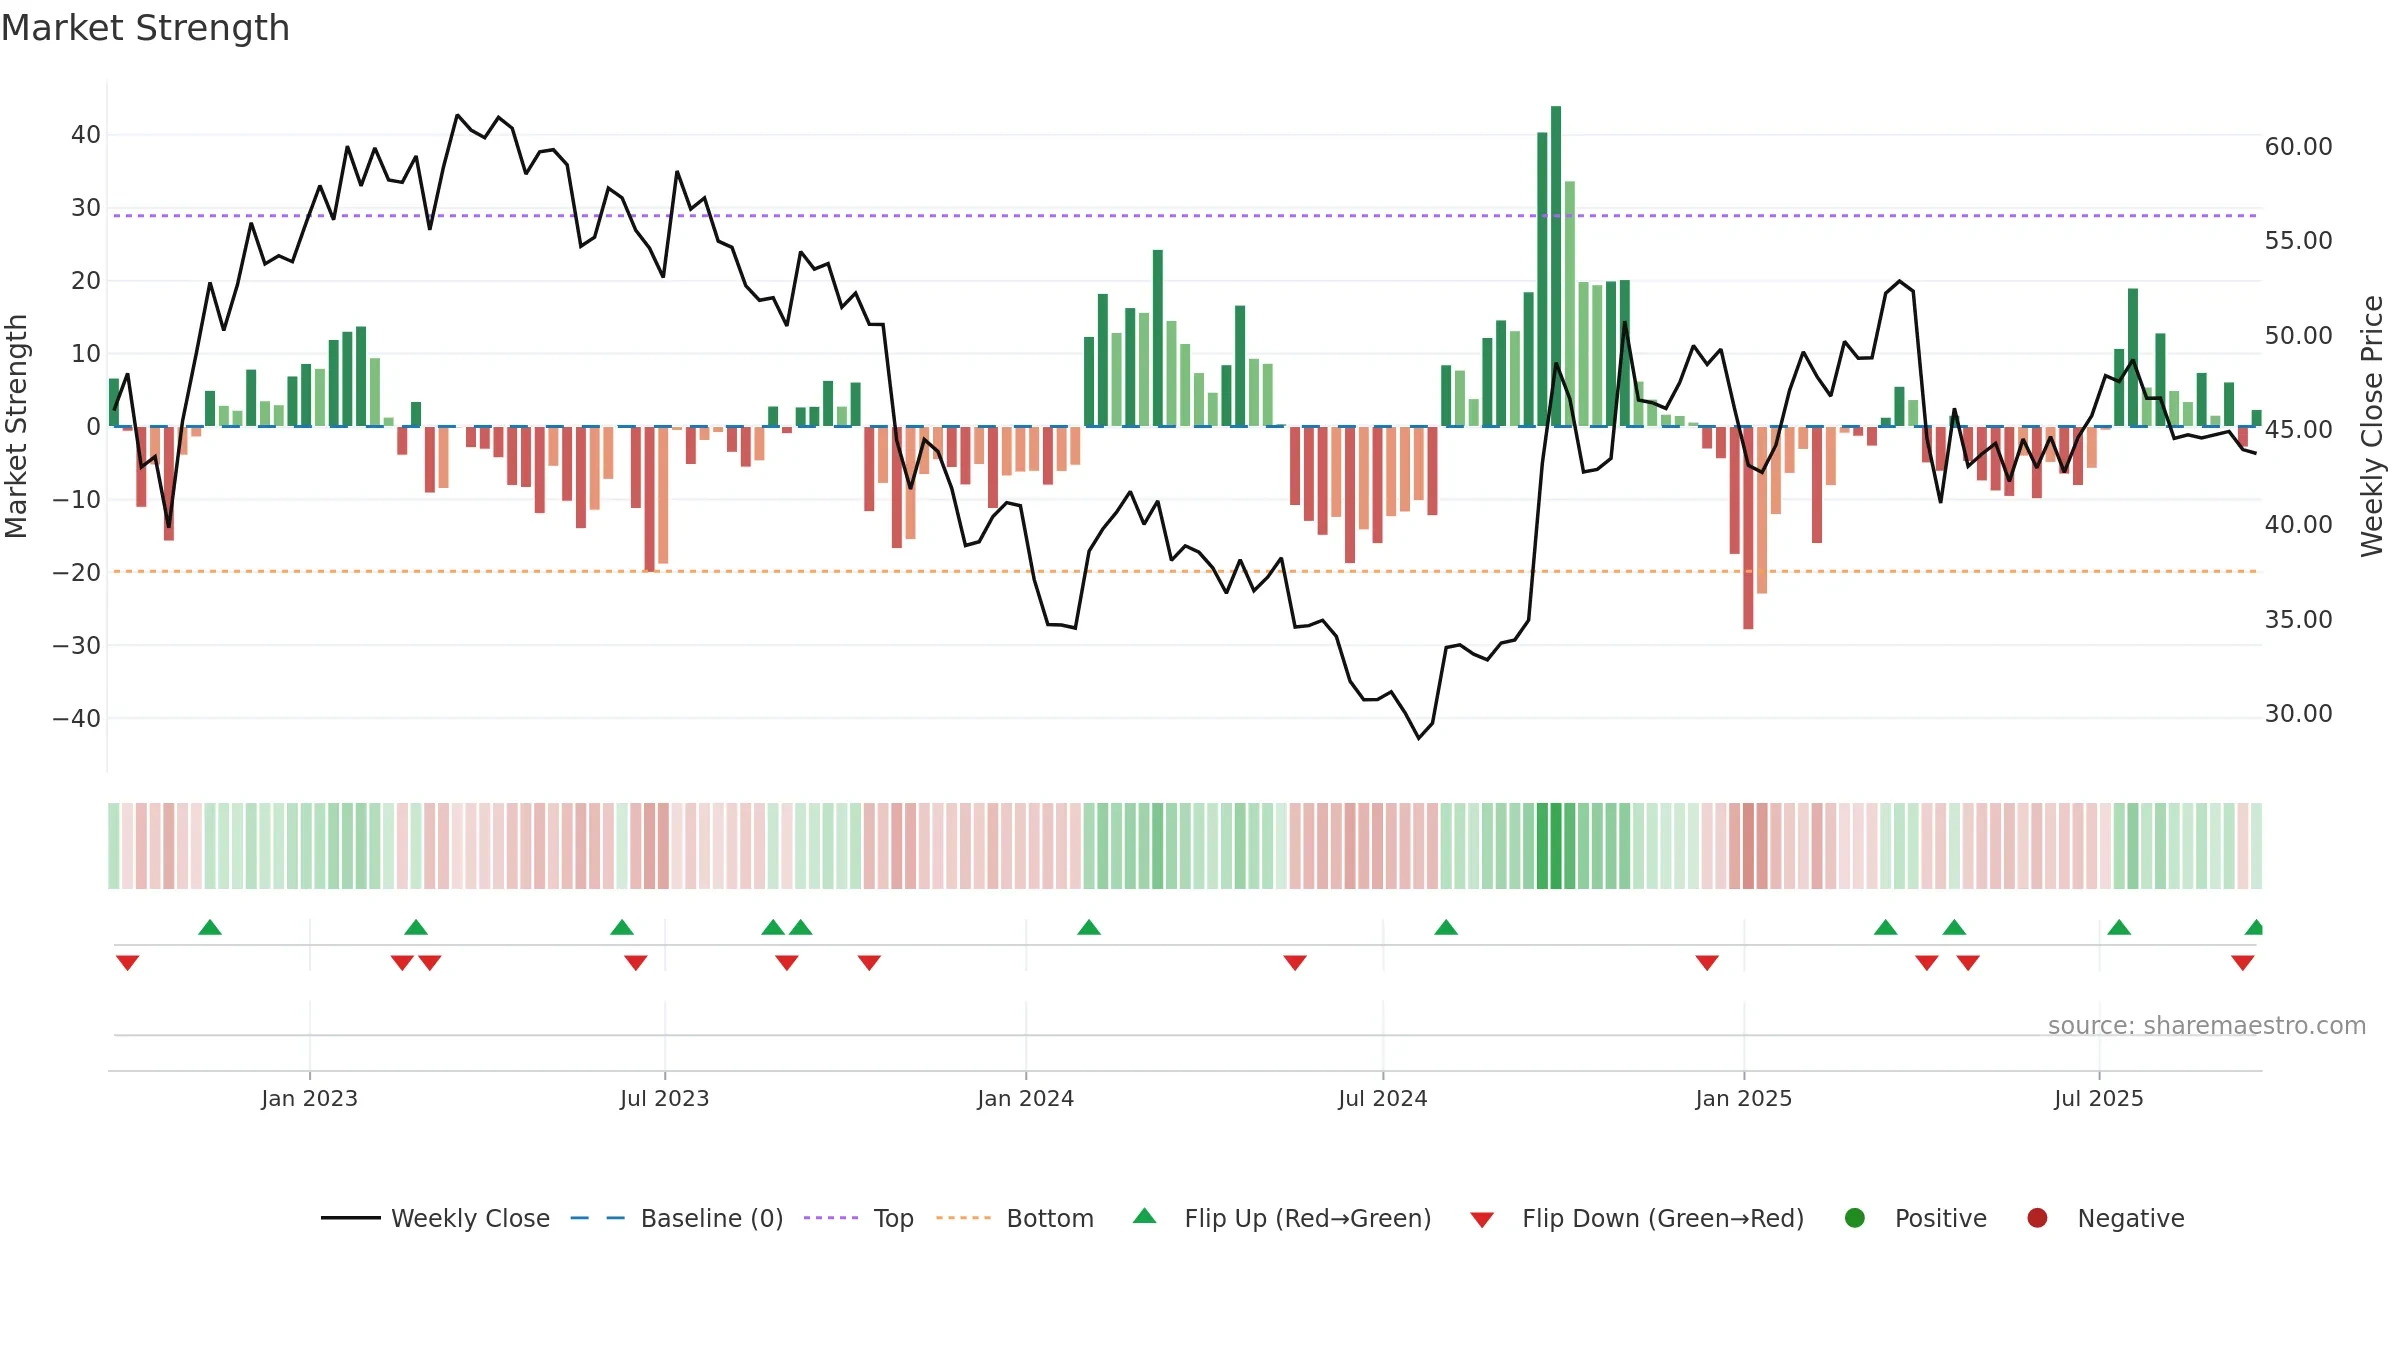
Task: Click the green Flip Up legend triangle
Action: pyautogui.click(x=1145, y=1216)
